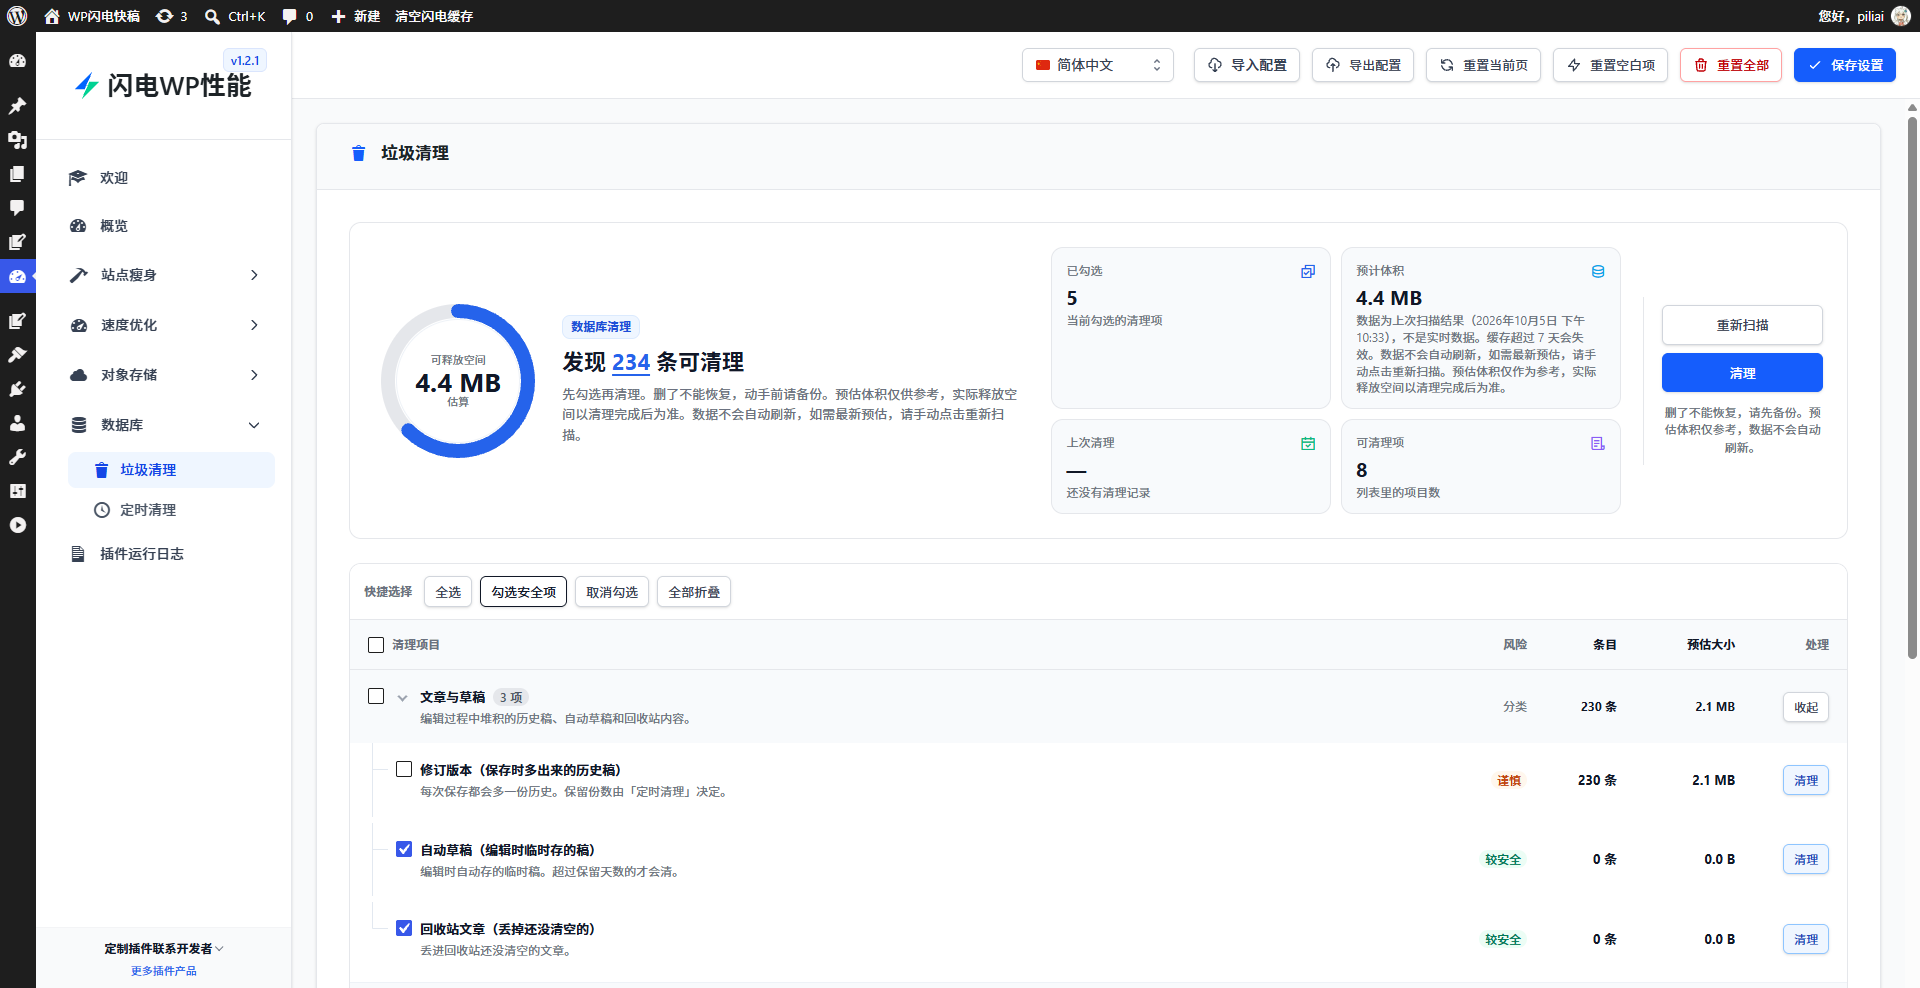
Task: Open the tools wrench icon in left rail
Action: pos(17,457)
